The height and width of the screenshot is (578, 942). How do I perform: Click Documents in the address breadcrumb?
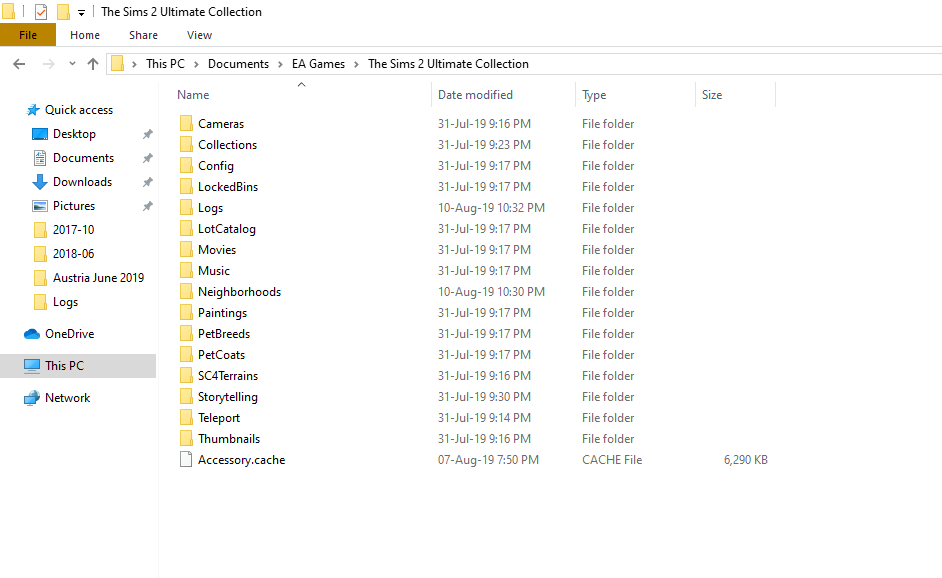pyautogui.click(x=238, y=64)
